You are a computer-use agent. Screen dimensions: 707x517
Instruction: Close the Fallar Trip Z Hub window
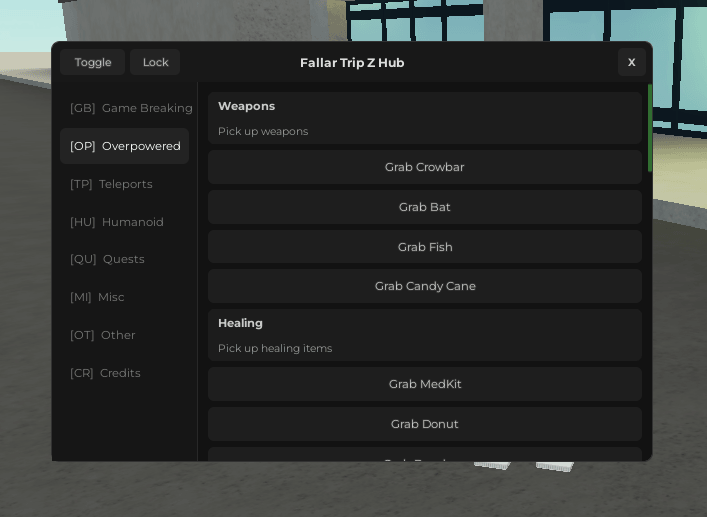coord(632,62)
